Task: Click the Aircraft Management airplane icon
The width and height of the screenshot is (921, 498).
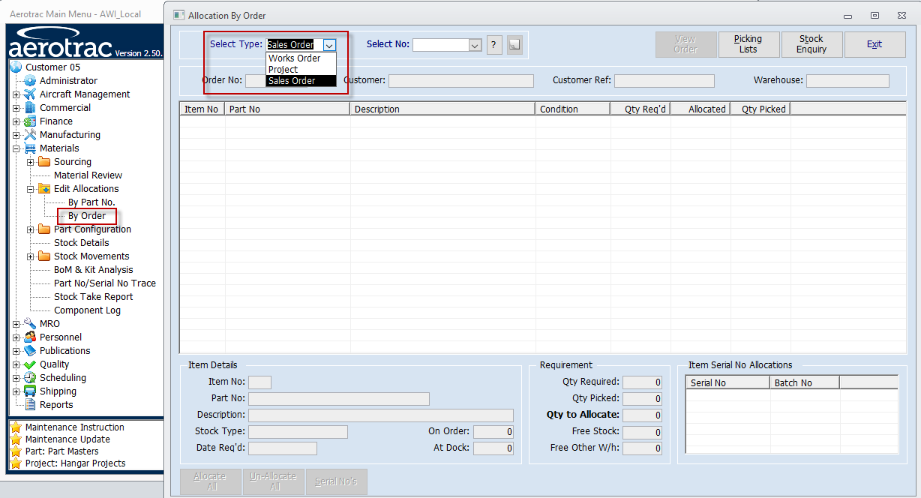Action: click(x=30, y=94)
